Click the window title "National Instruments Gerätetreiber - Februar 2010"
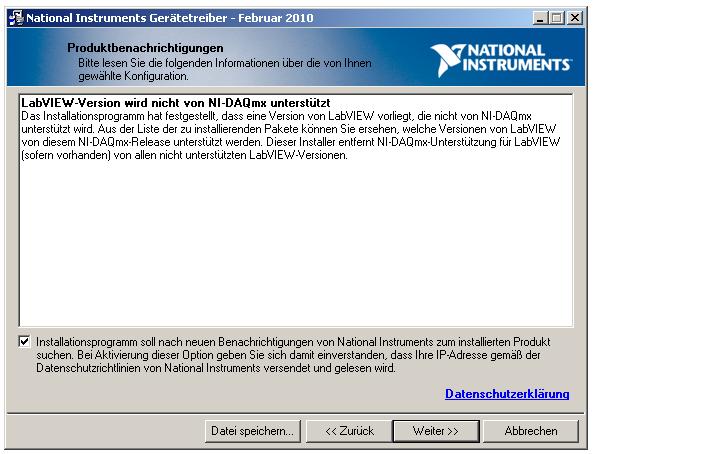Screen dimensions: 720x454 click(x=169, y=18)
